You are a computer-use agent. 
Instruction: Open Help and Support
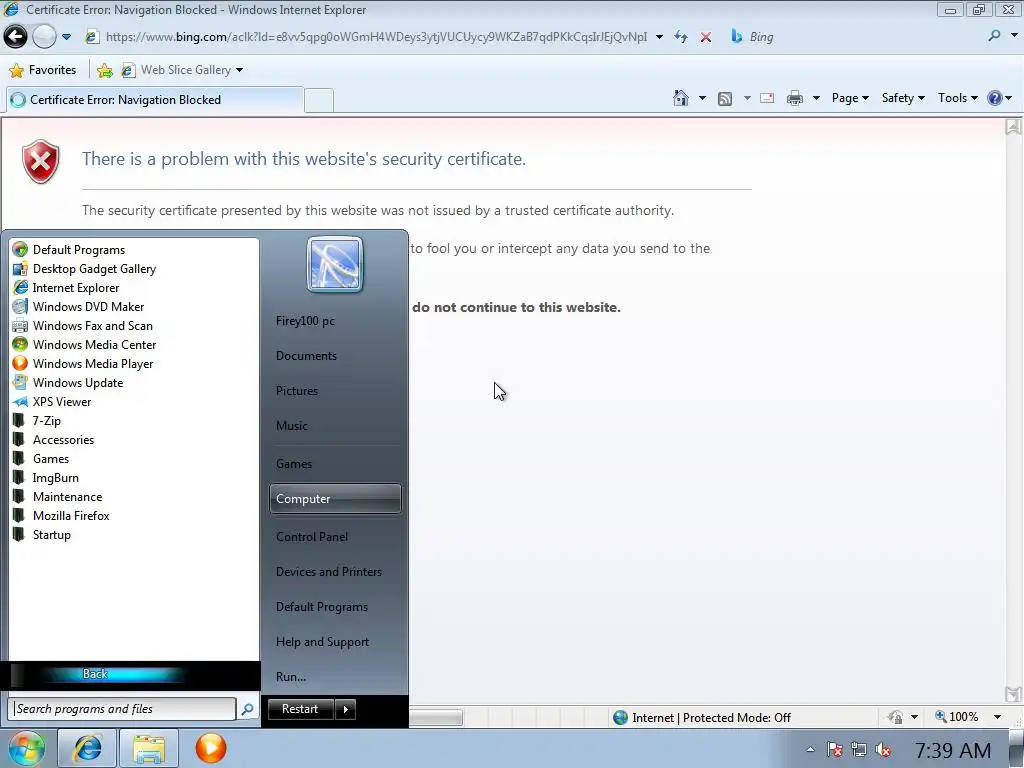[335, 642]
